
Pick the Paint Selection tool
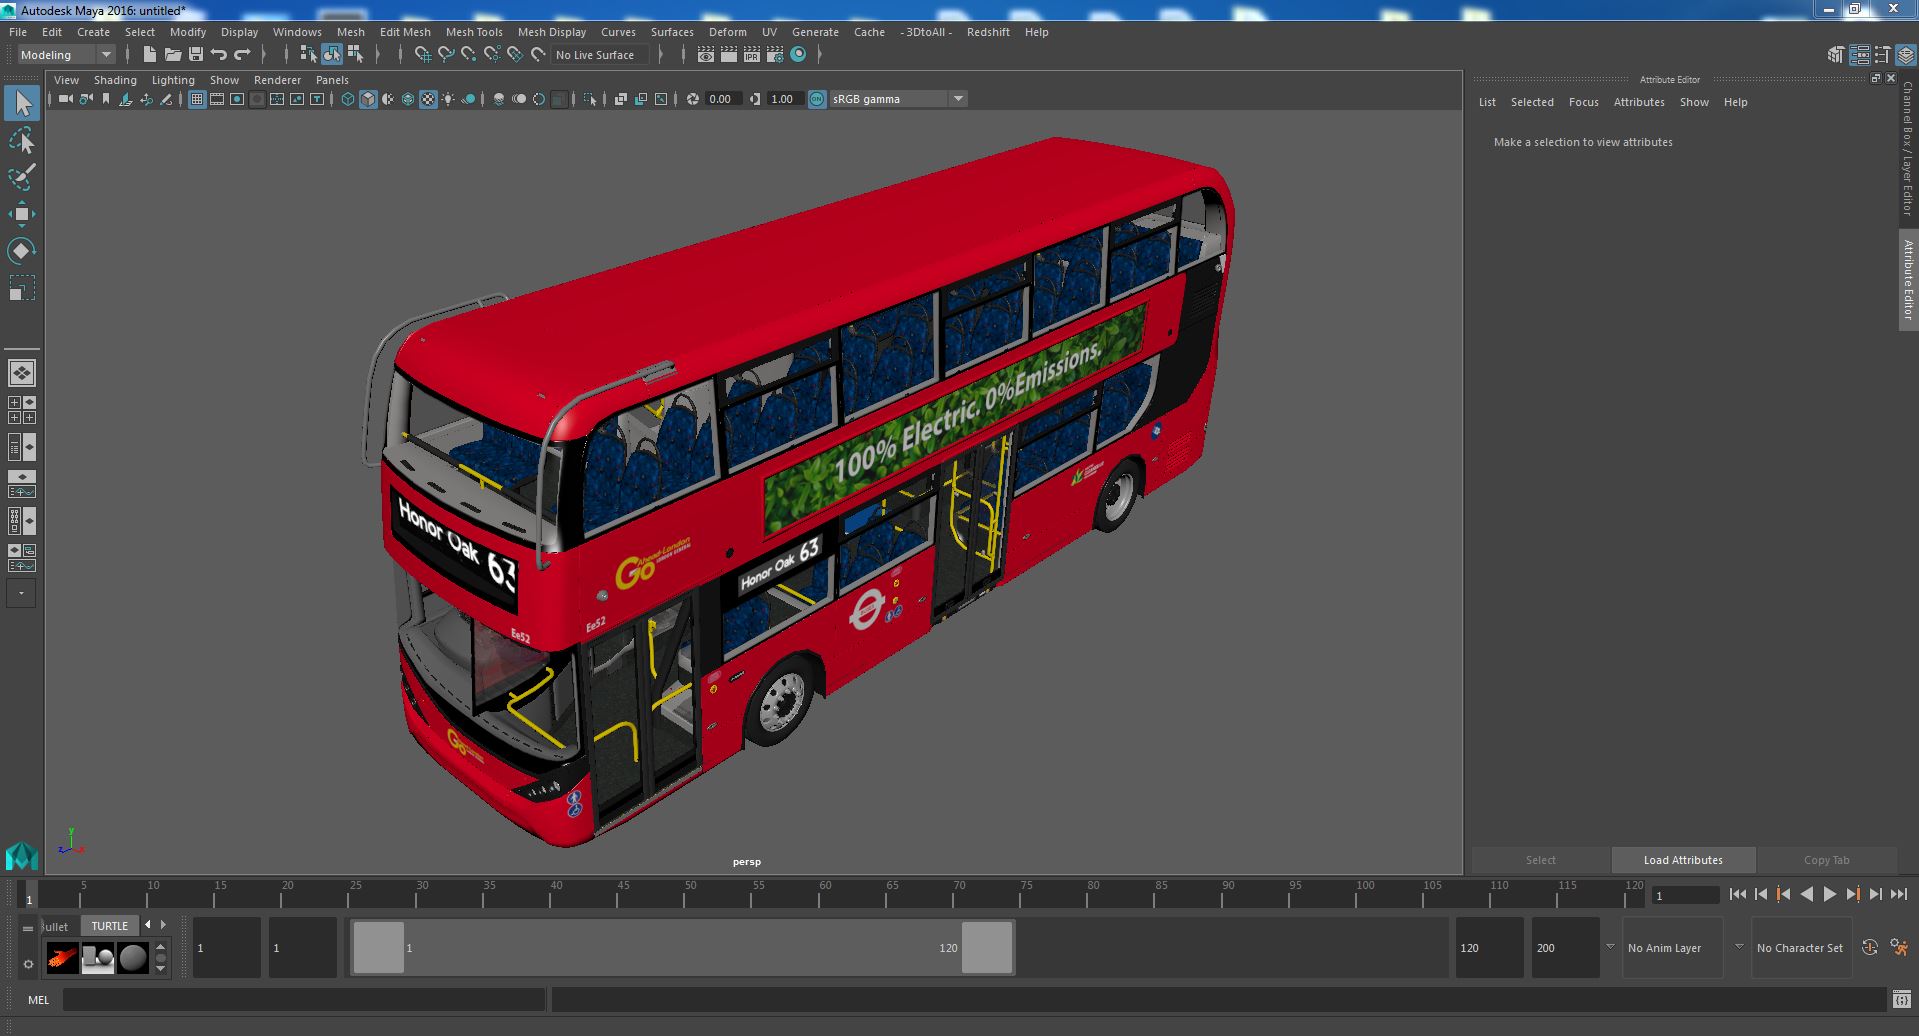click(22, 177)
